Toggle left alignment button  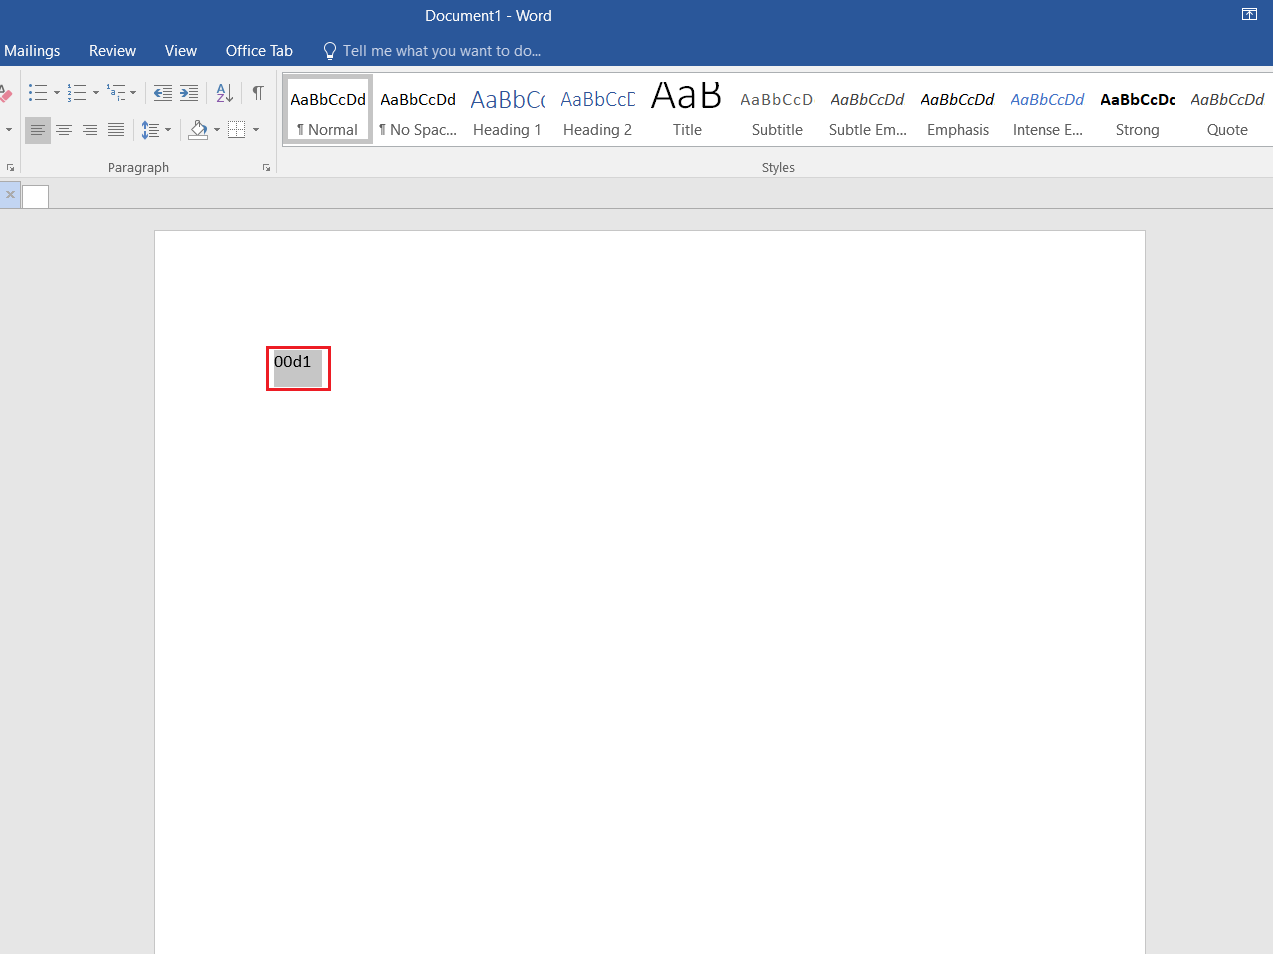pos(38,130)
